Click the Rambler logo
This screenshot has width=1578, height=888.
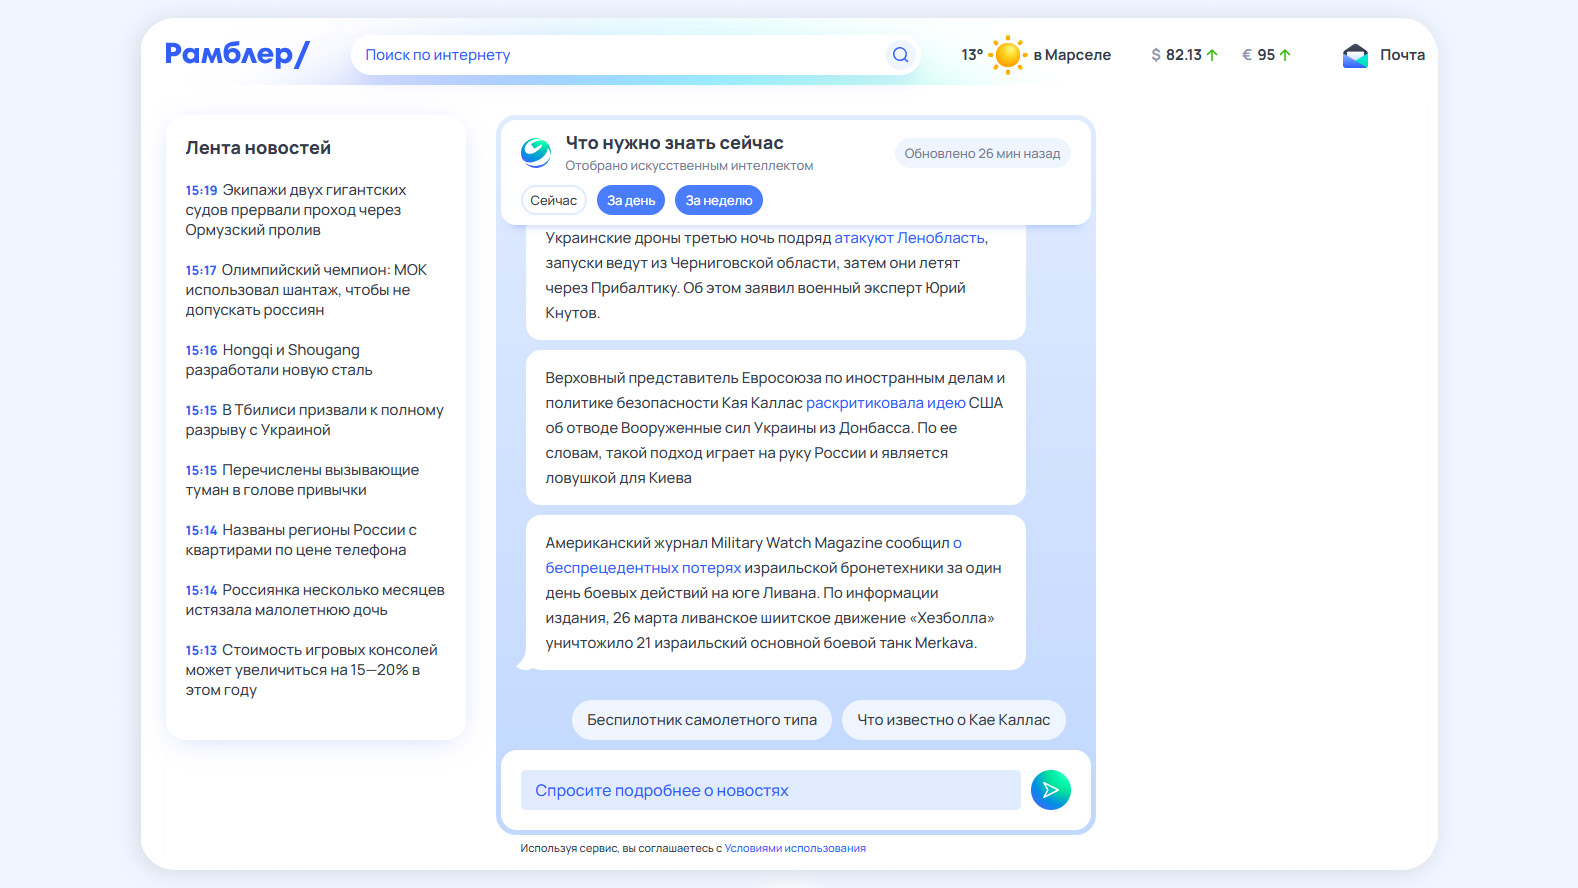point(237,54)
